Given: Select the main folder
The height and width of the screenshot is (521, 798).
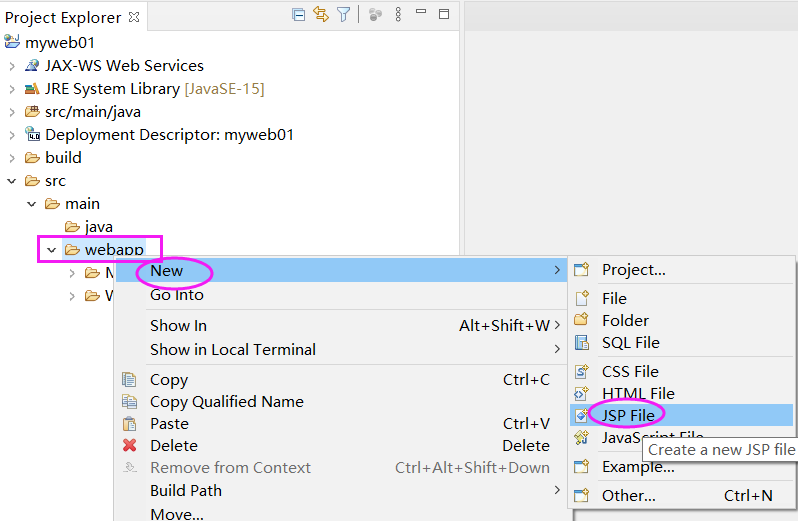Looking at the screenshot, I should (82, 204).
